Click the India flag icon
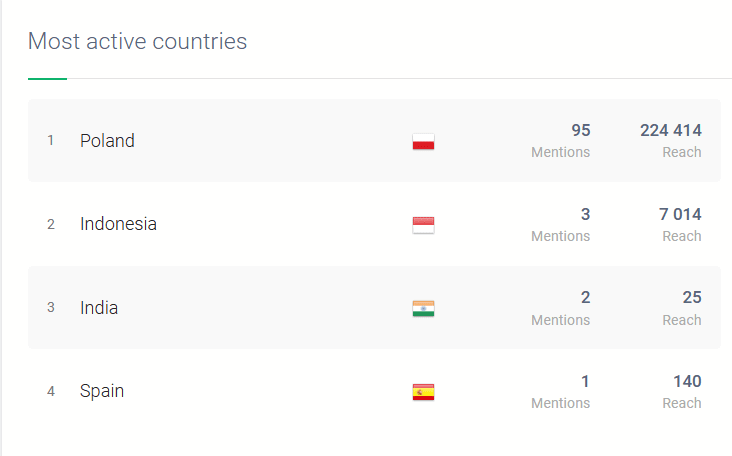Image resolution: width=732 pixels, height=456 pixels. (x=423, y=309)
